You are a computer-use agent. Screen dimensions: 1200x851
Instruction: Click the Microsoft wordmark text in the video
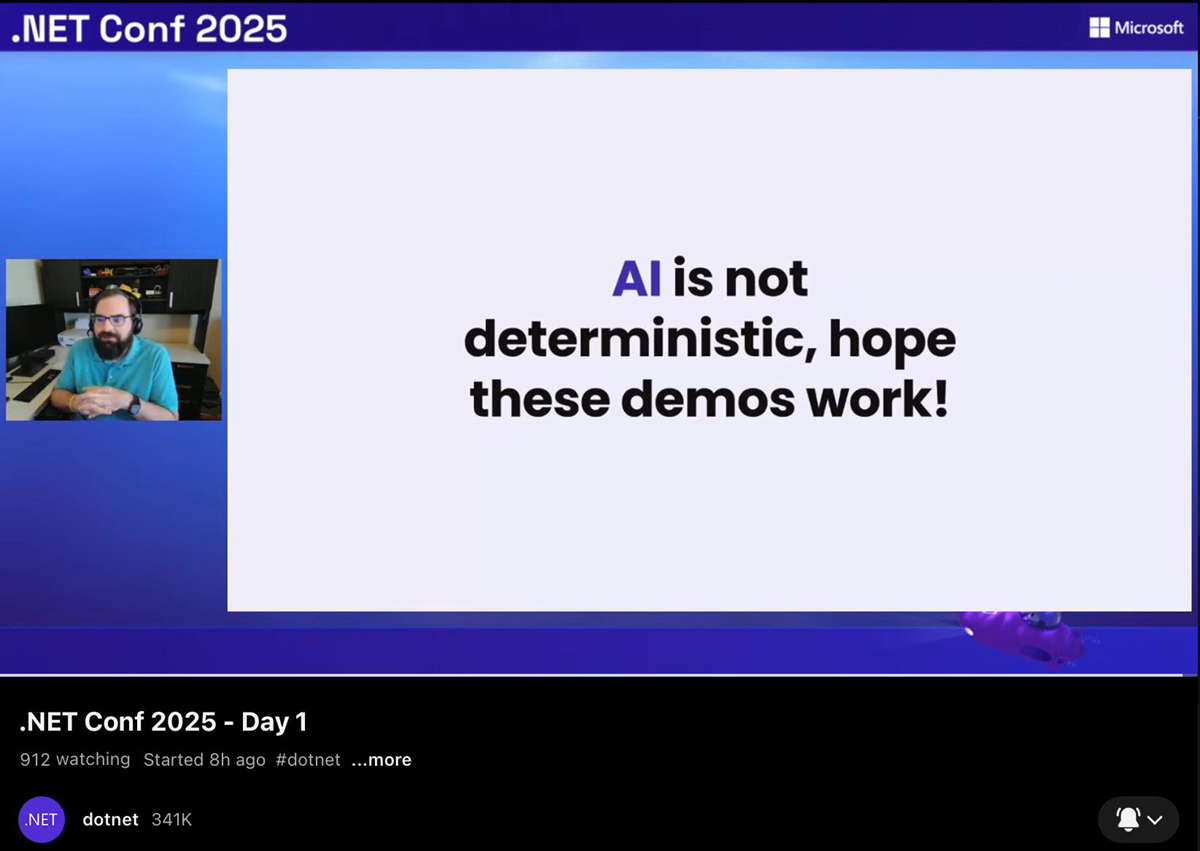click(x=1149, y=28)
